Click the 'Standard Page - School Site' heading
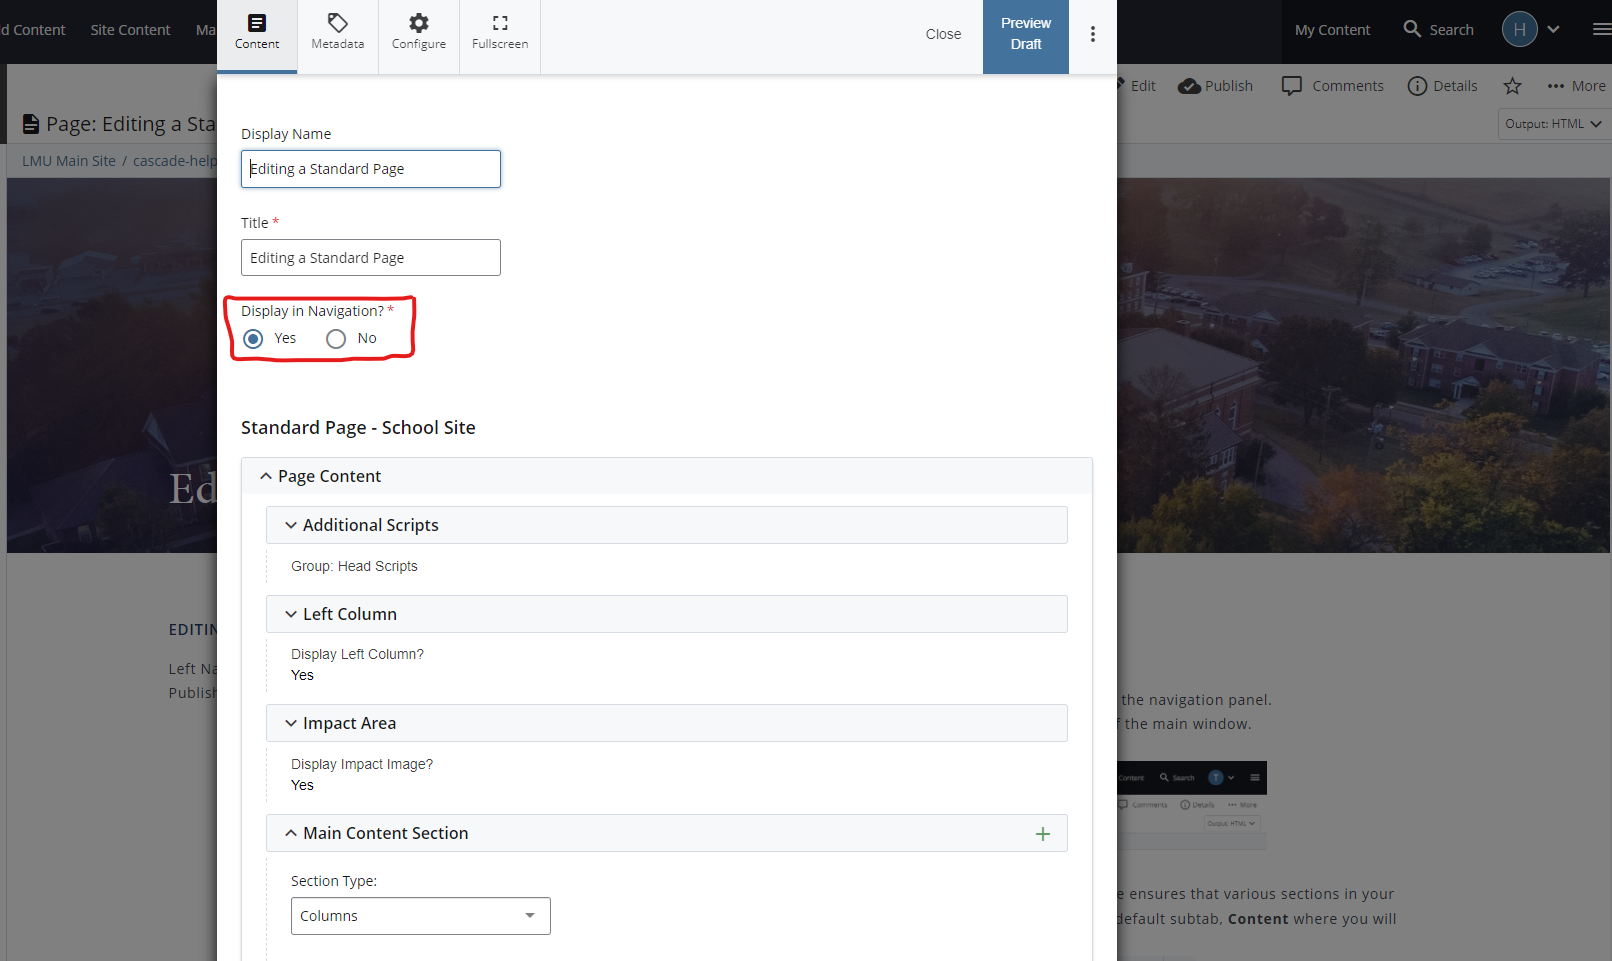The image size is (1612, 961). click(x=358, y=428)
